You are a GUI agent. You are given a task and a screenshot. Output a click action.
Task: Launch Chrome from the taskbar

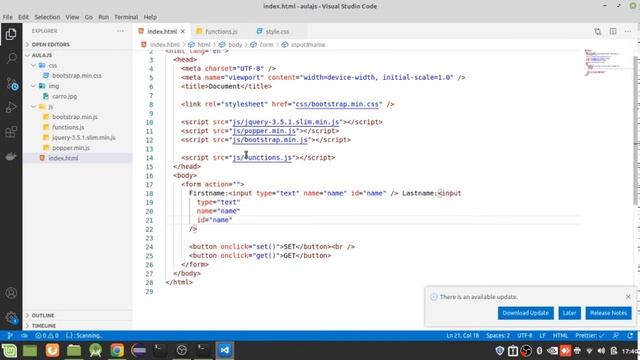[x=117, y=351]
